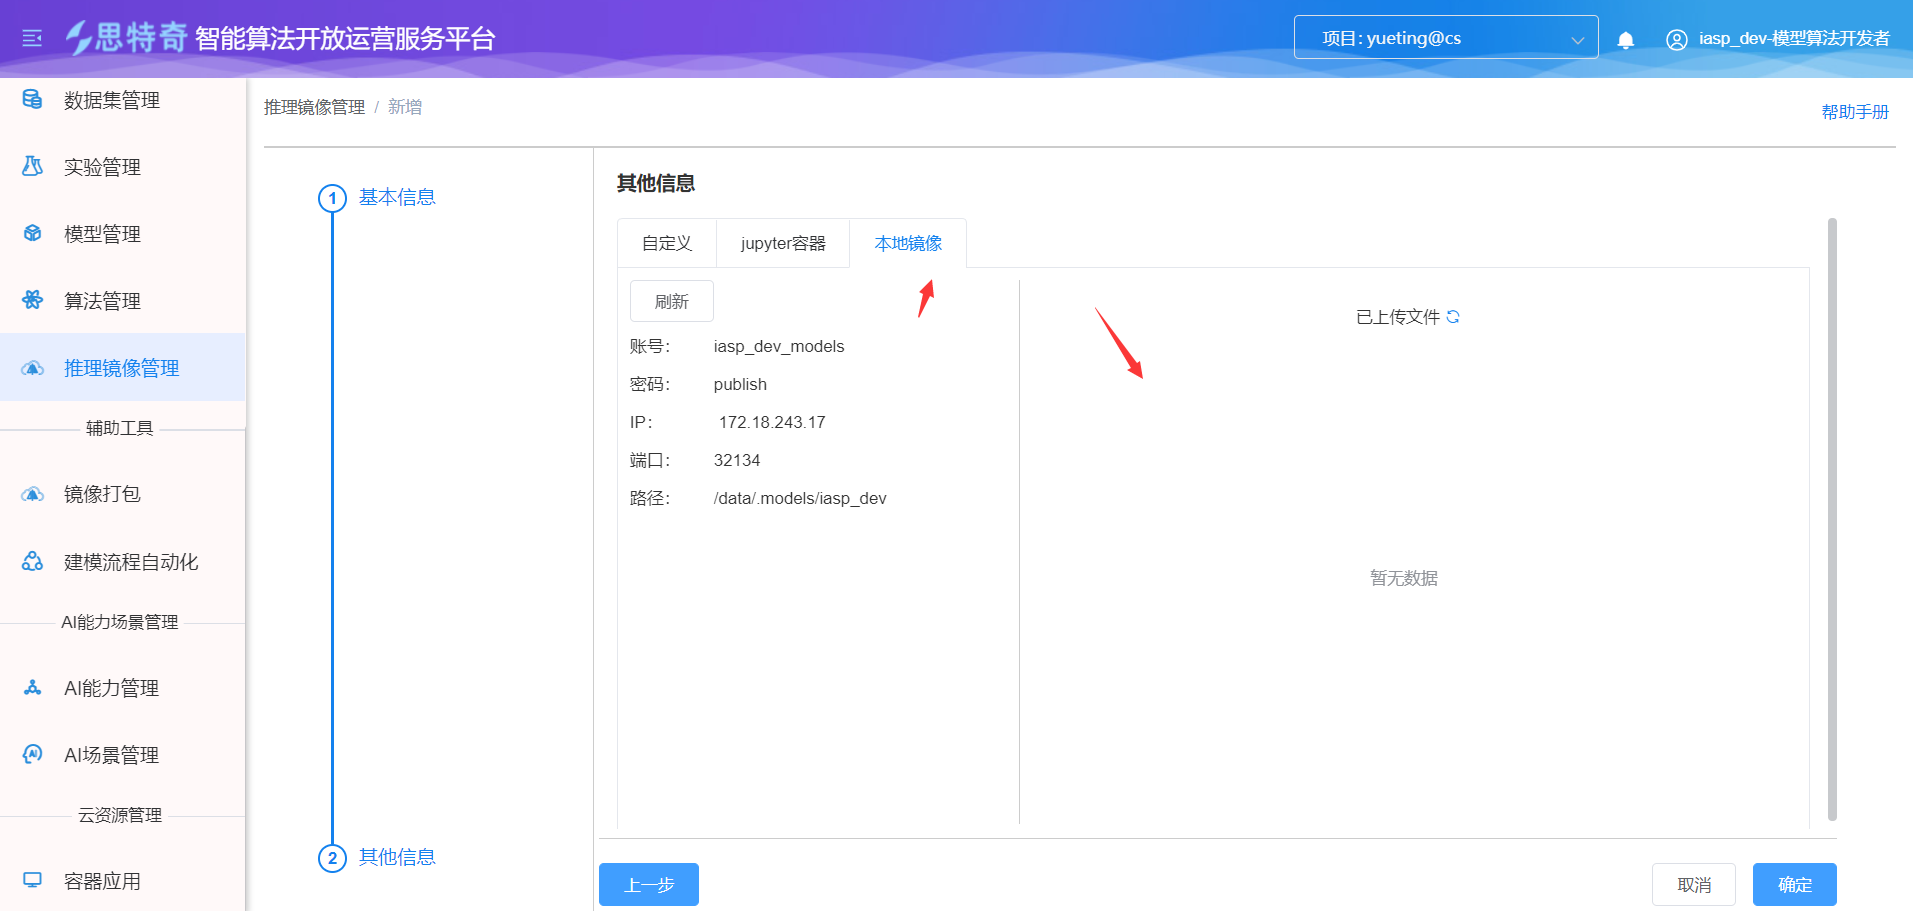
Task: Click the 已上传文件 label
Action: tap(1398, 317)
